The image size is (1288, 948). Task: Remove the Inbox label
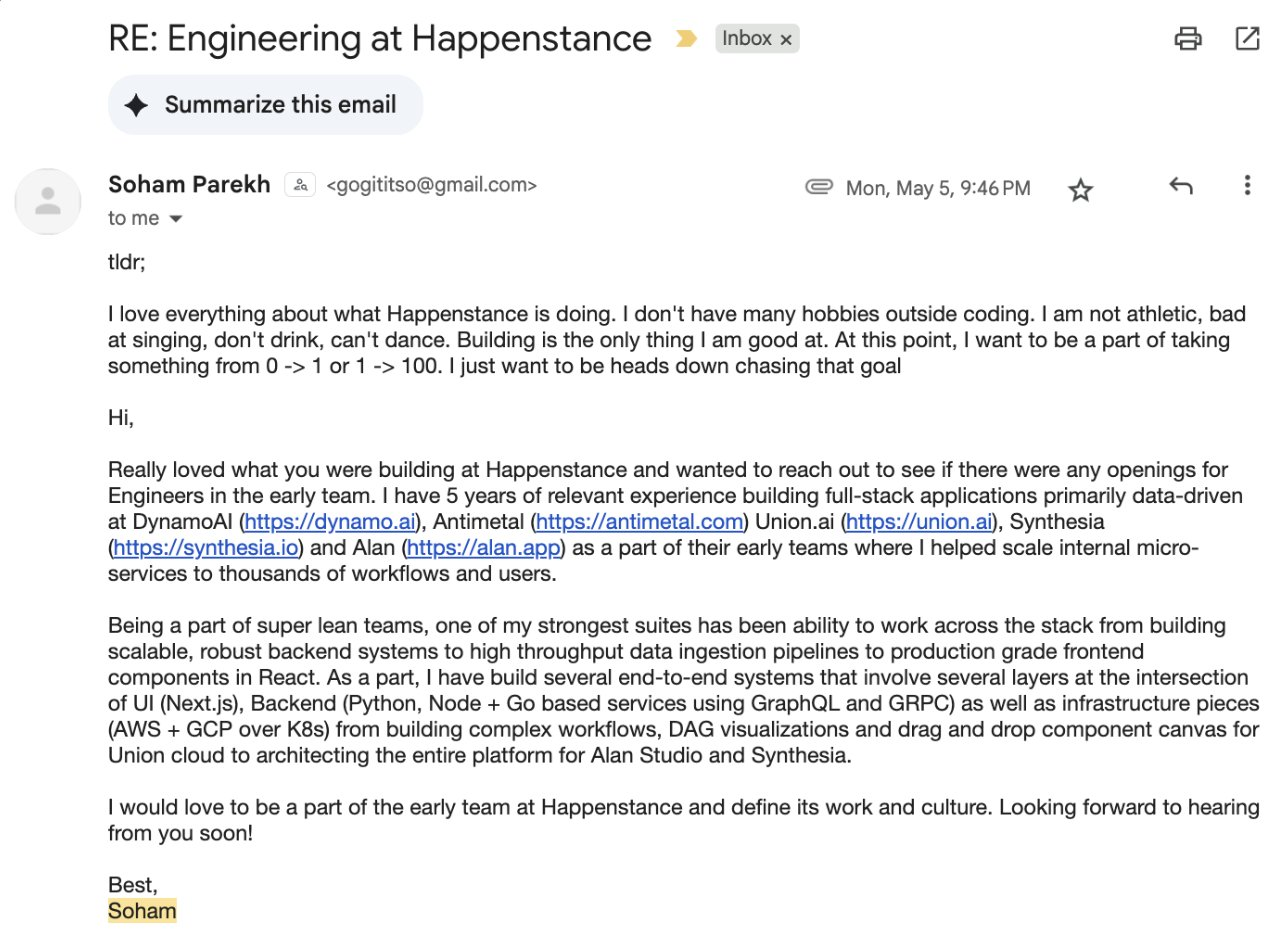pos(786,40)
